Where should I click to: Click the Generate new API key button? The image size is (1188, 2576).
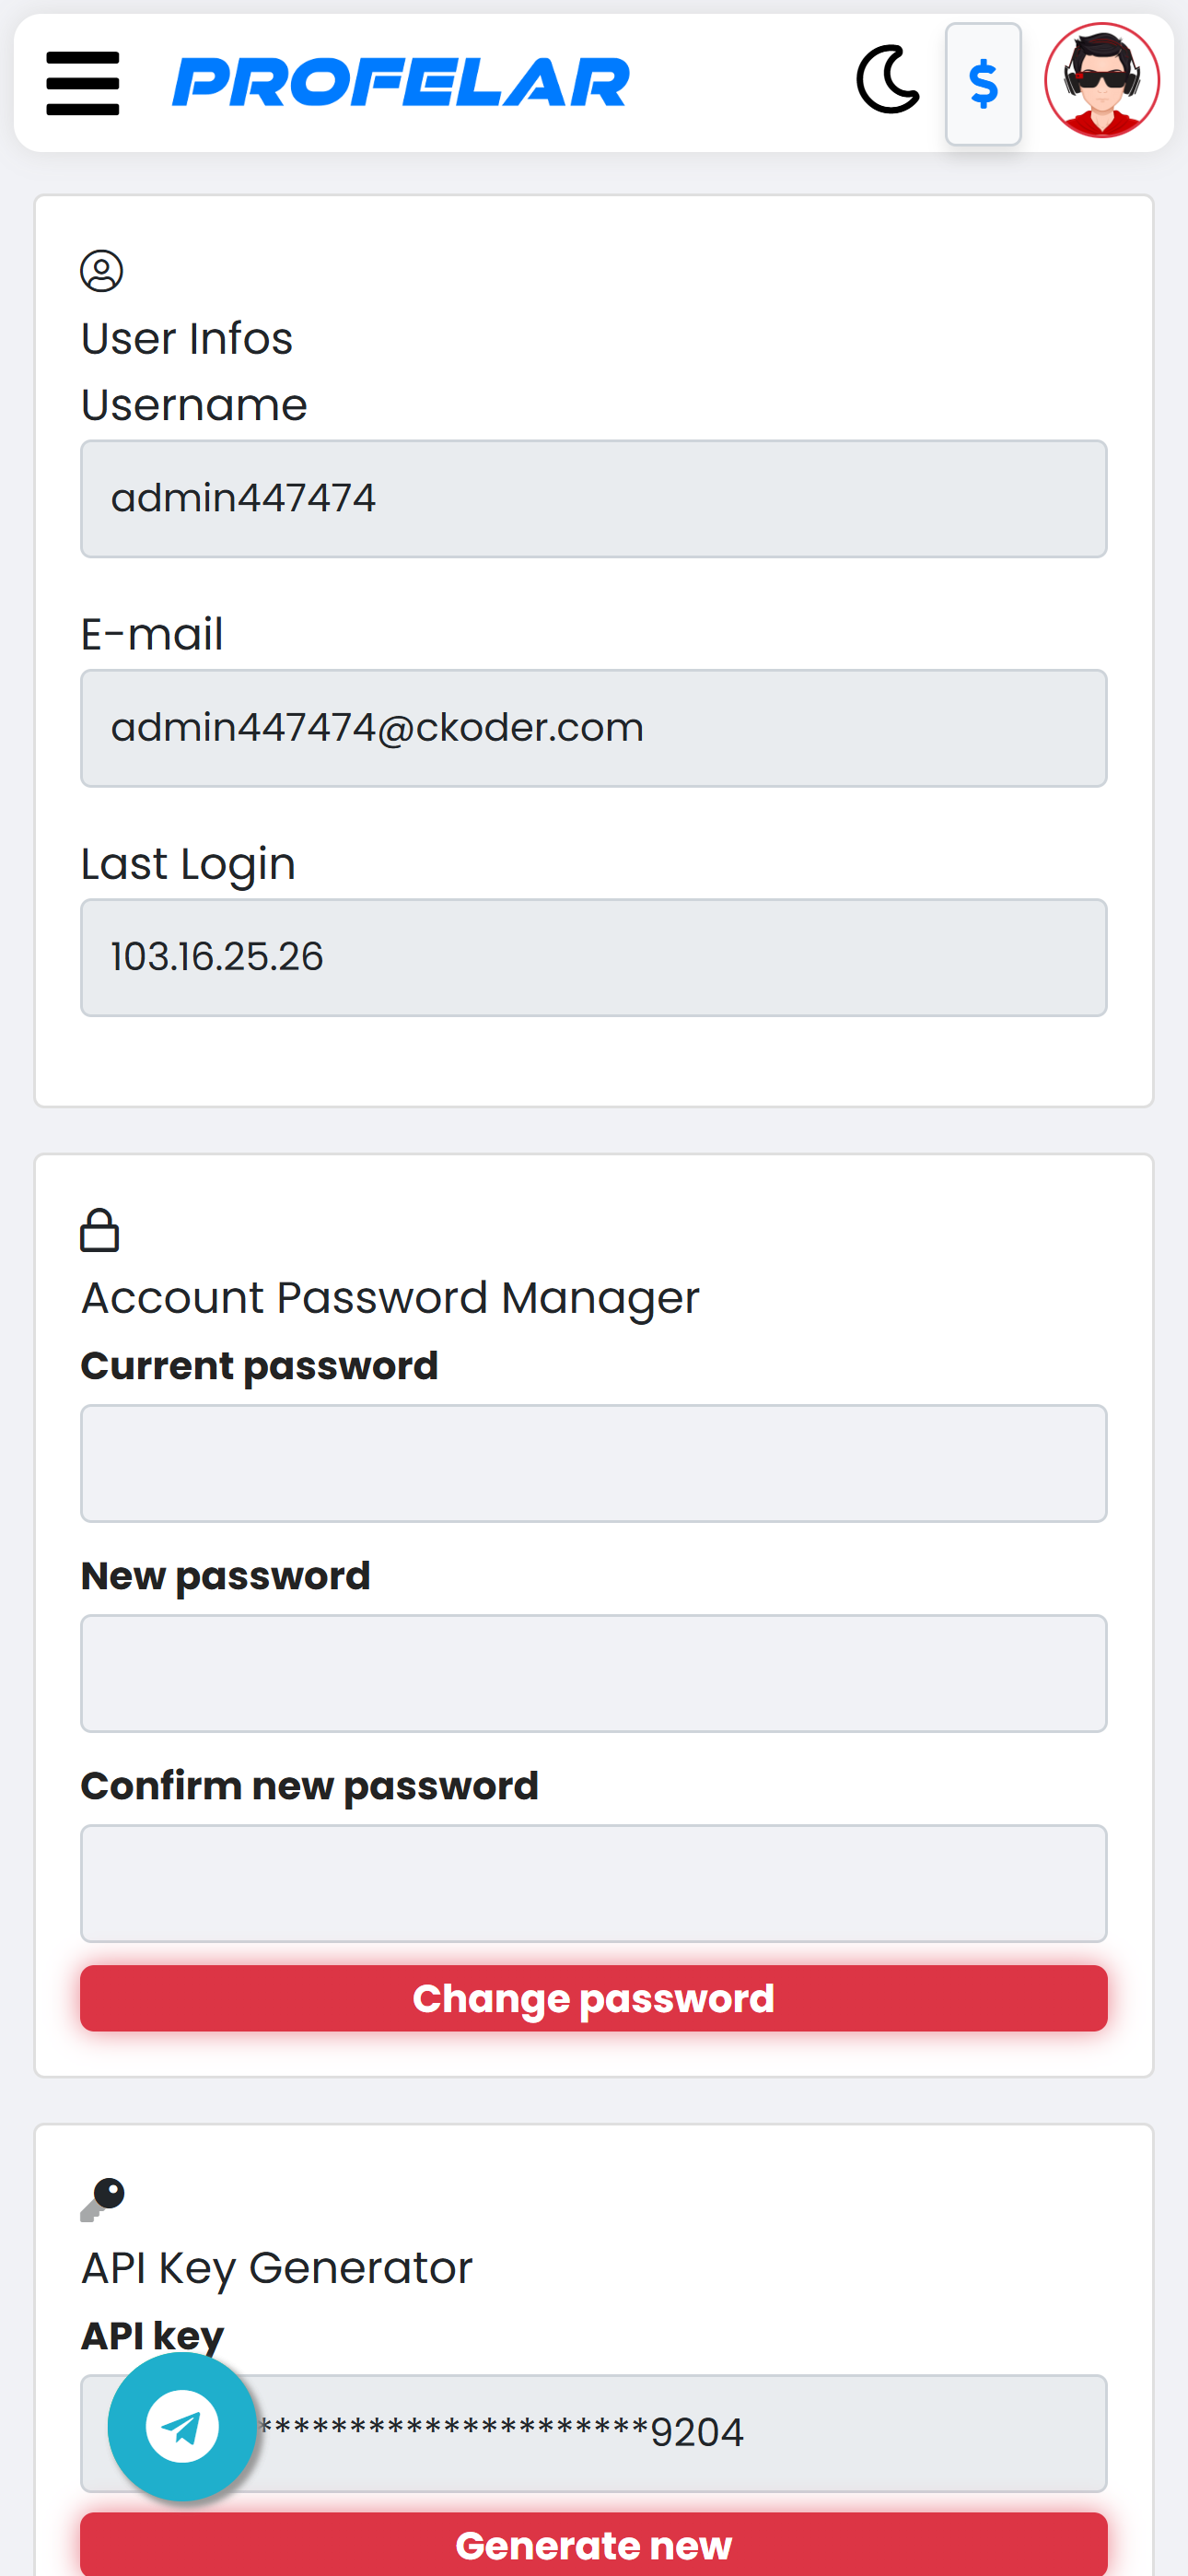pos(593,2544)
